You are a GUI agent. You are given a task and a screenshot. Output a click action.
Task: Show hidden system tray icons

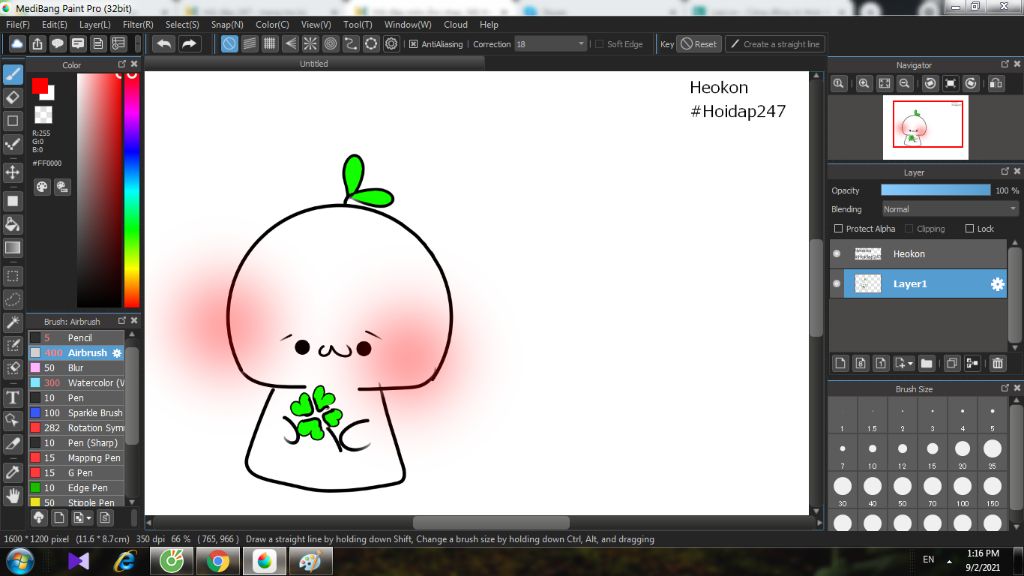[x=949, y=561]
